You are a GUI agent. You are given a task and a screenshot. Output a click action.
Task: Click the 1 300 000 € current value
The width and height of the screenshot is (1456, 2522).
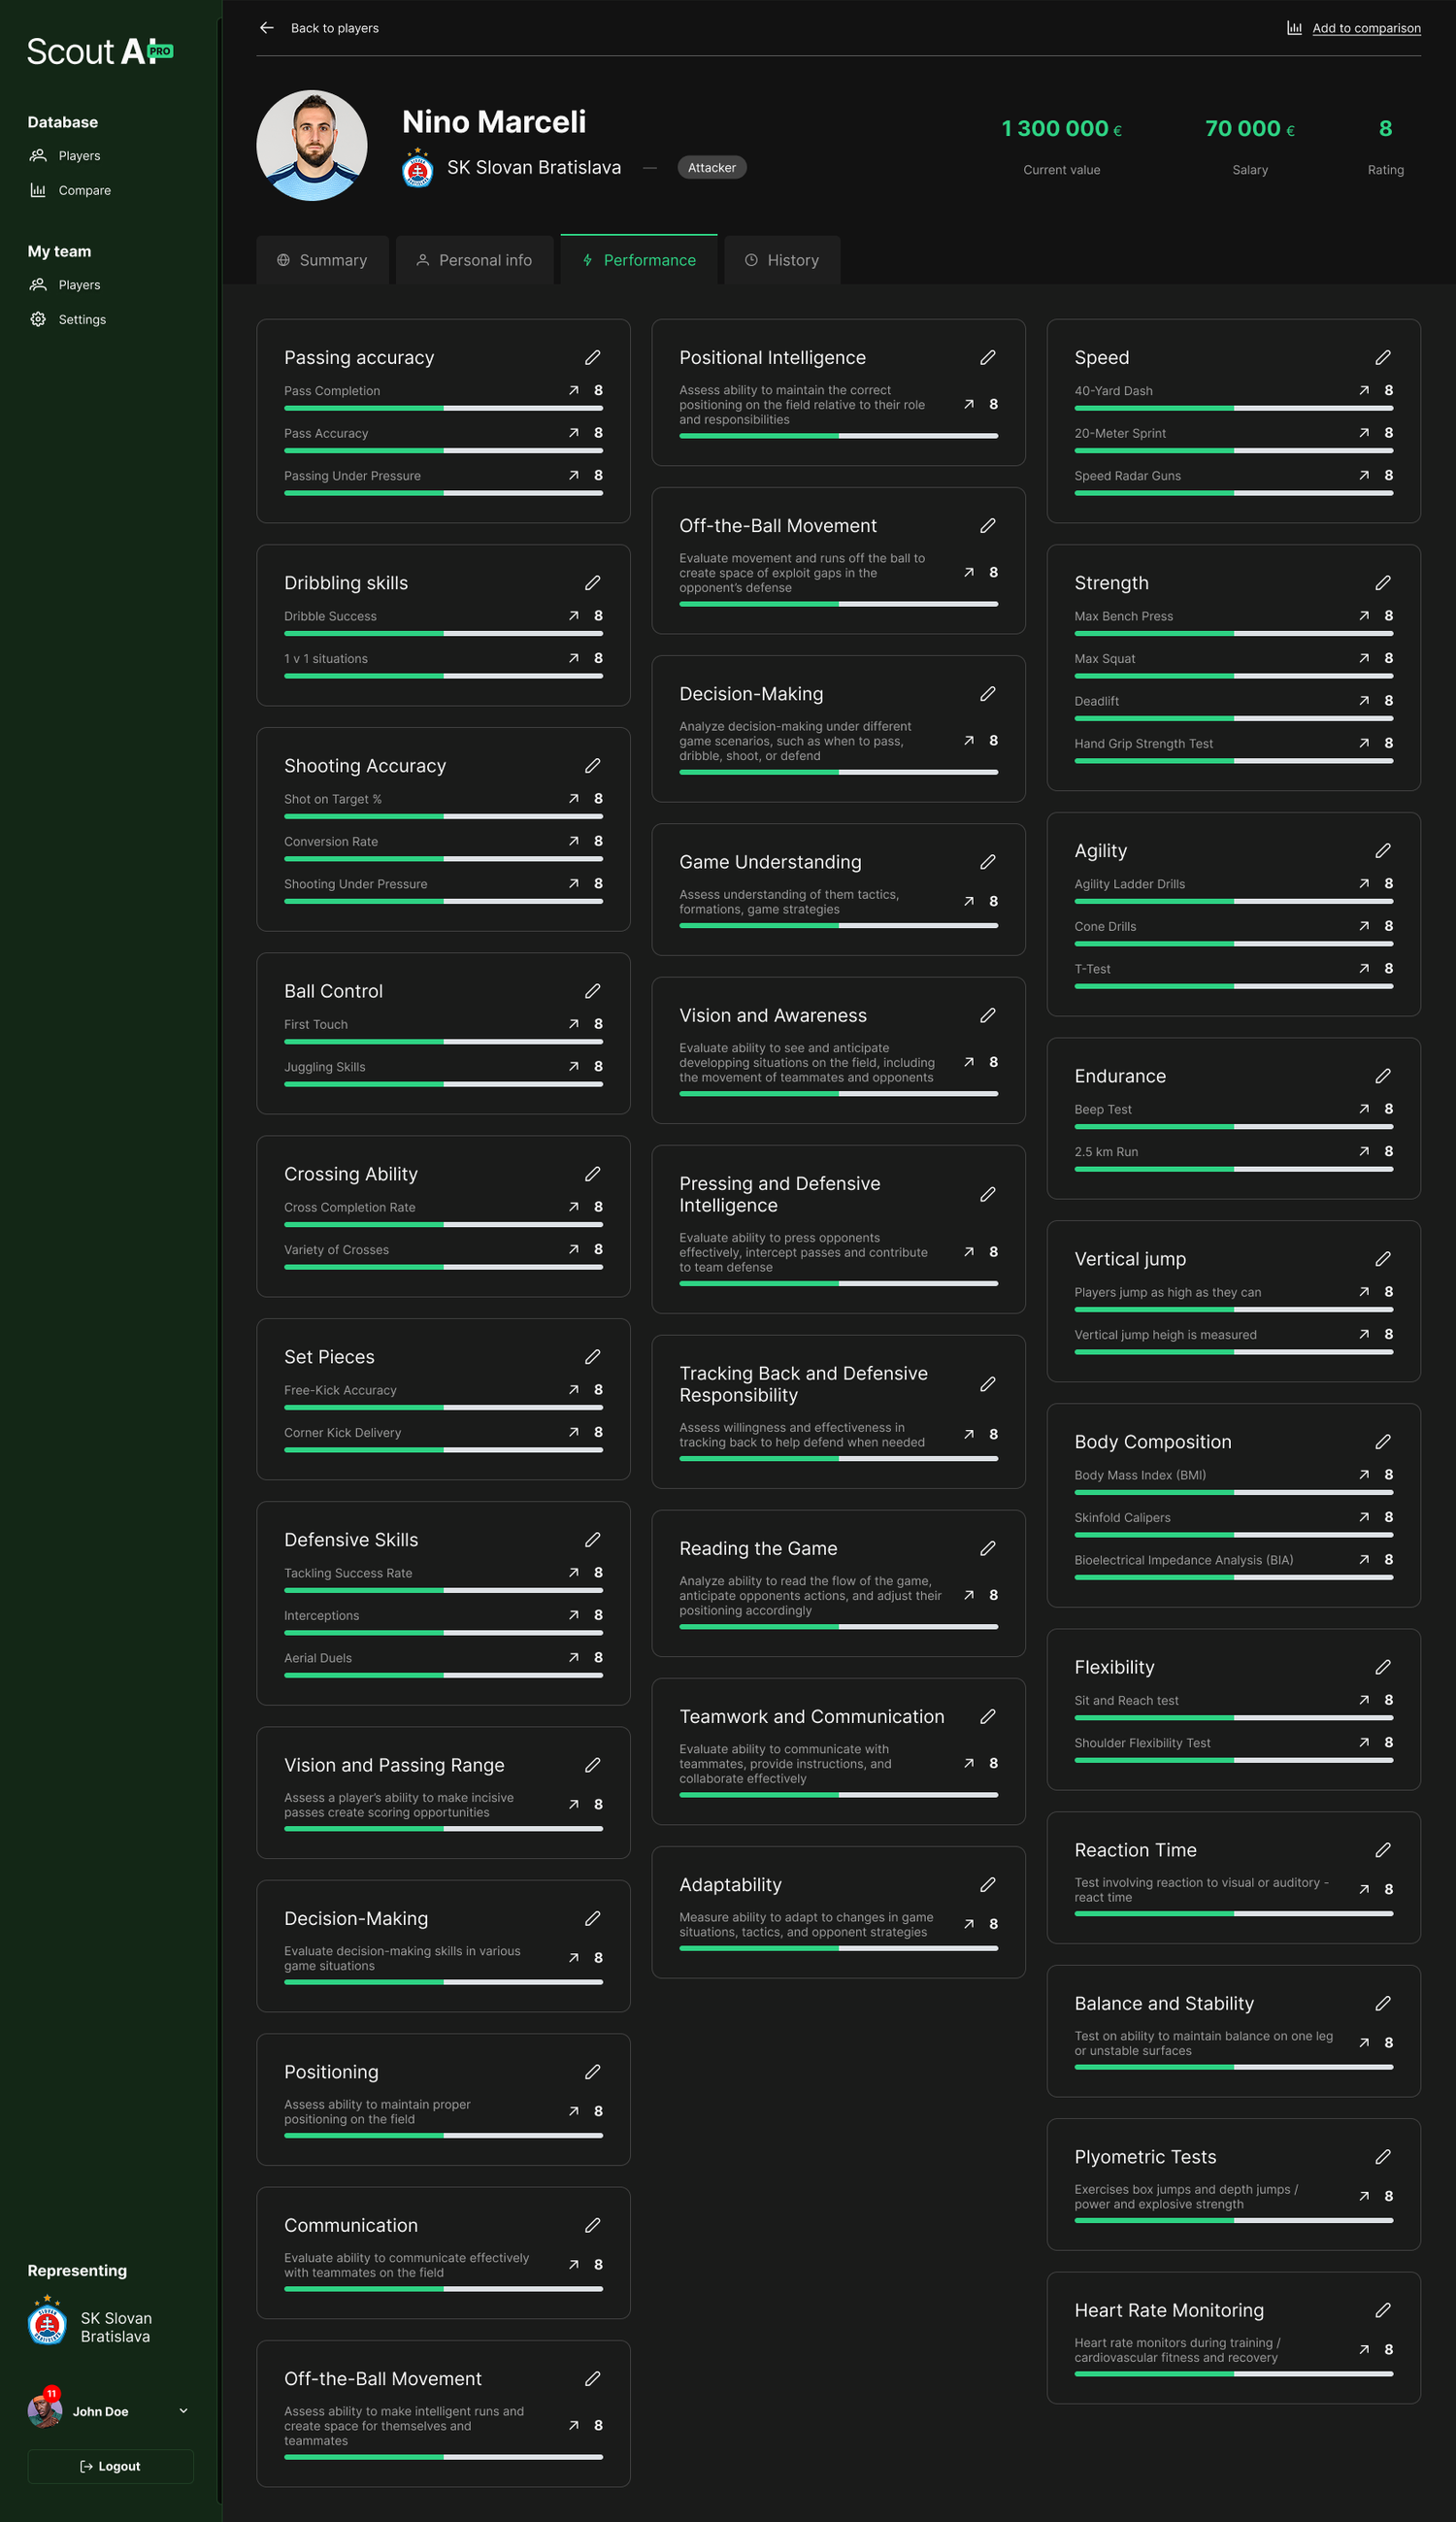click(x=1061, y=129)
